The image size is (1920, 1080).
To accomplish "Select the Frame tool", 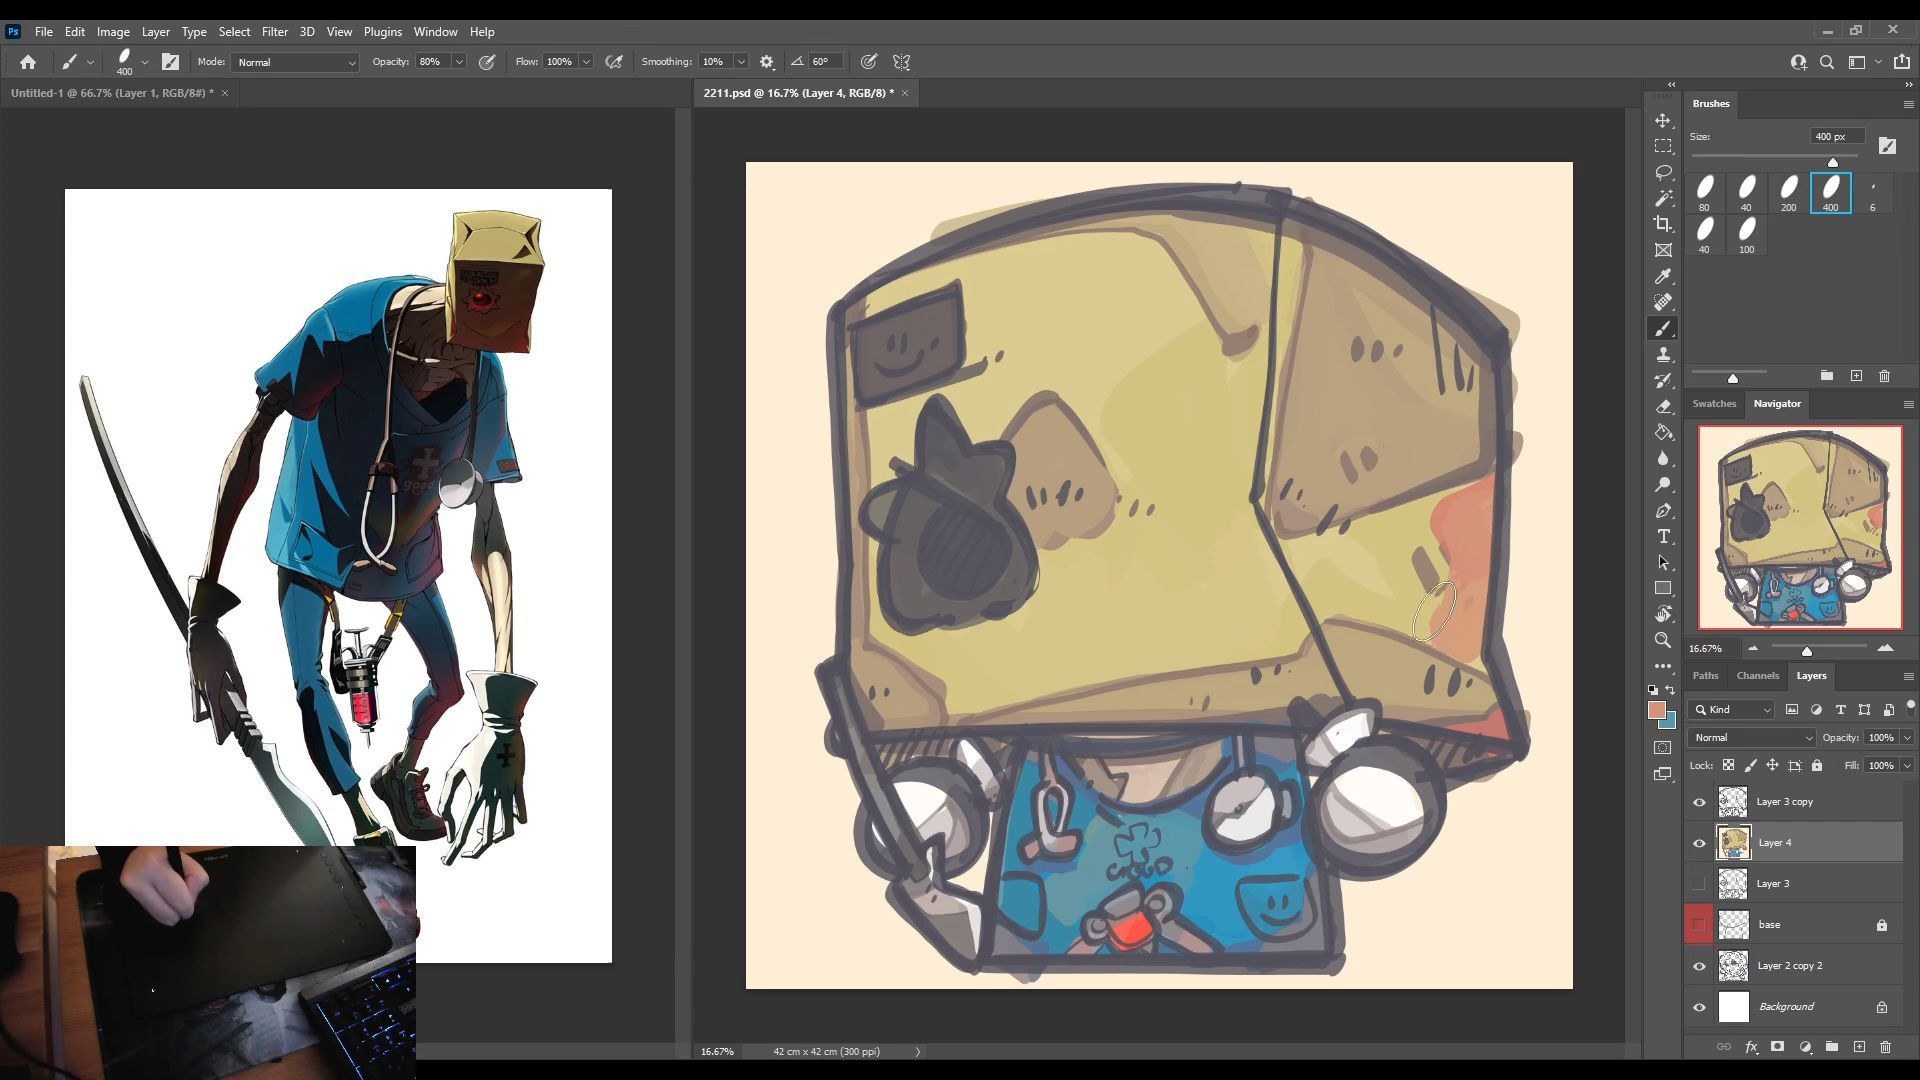I will coord(1663,250).
